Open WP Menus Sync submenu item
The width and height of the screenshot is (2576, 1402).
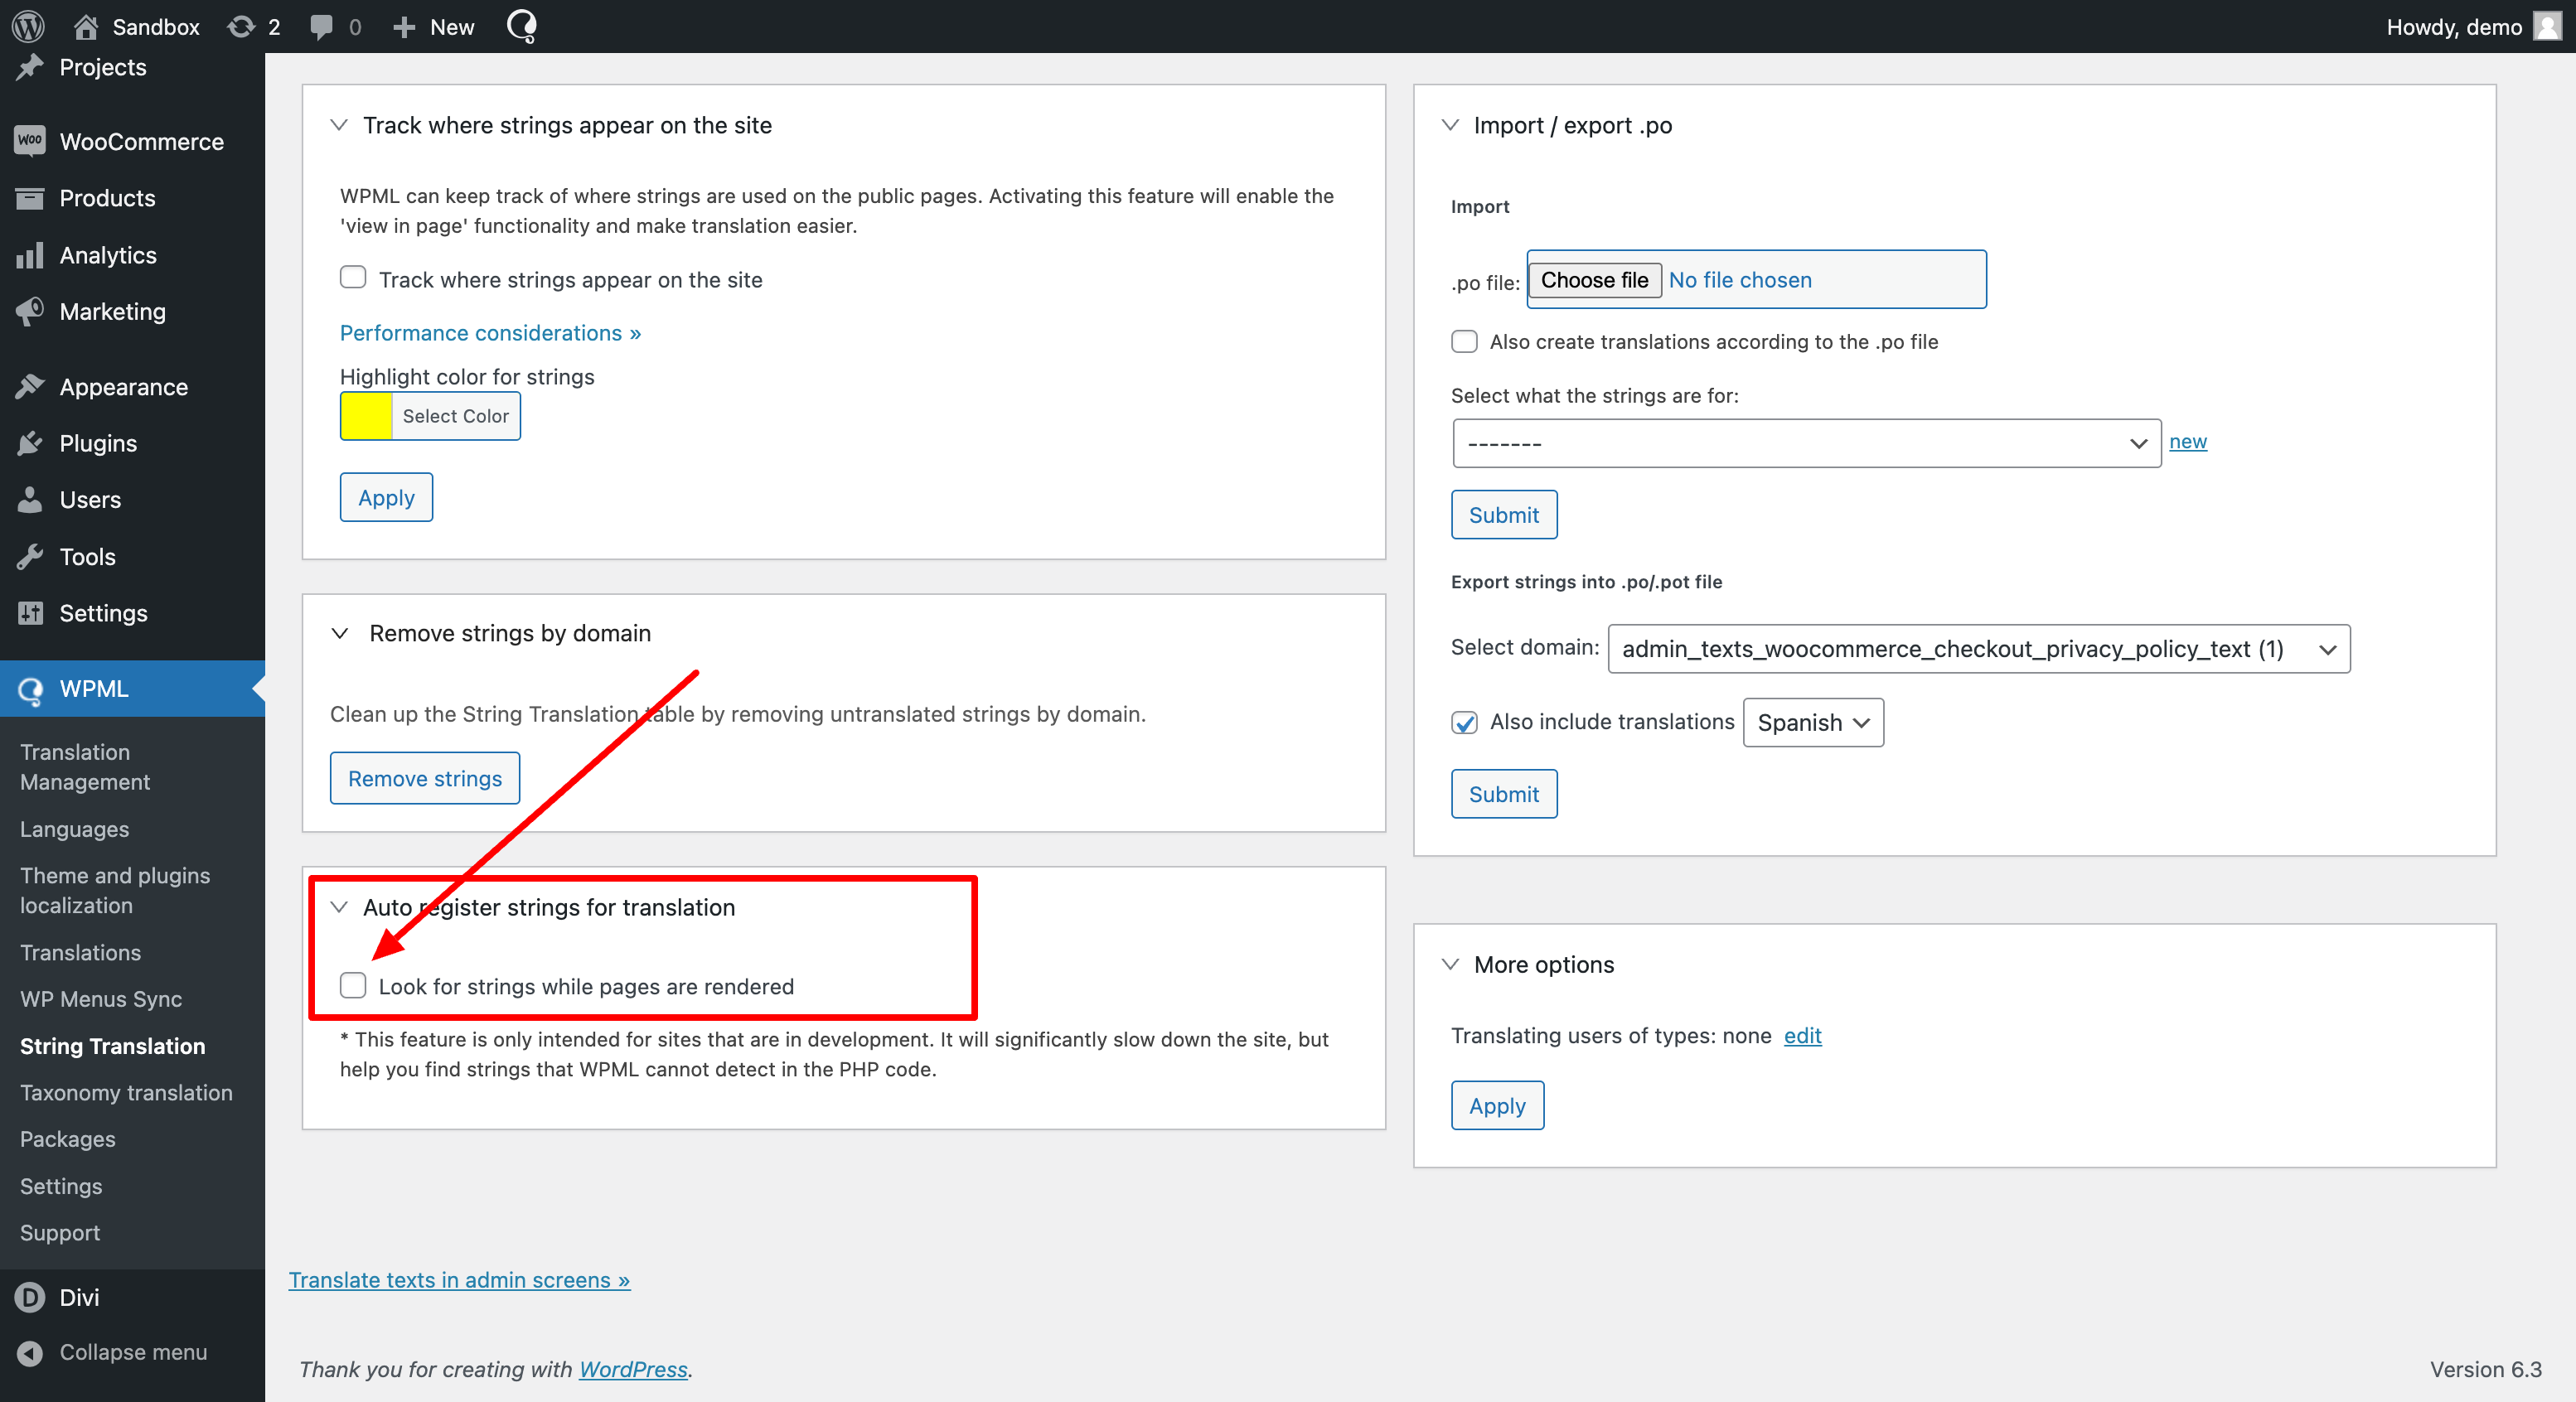pyautogui.click(x=101, y=999)
